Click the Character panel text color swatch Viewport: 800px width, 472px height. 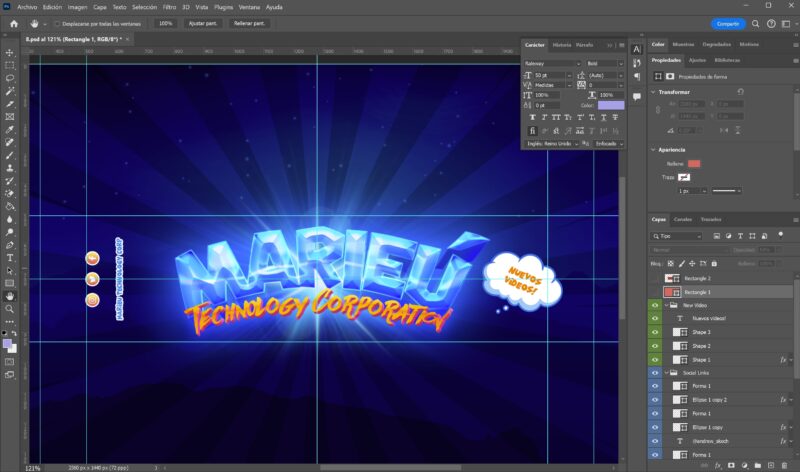click(611, 105)
